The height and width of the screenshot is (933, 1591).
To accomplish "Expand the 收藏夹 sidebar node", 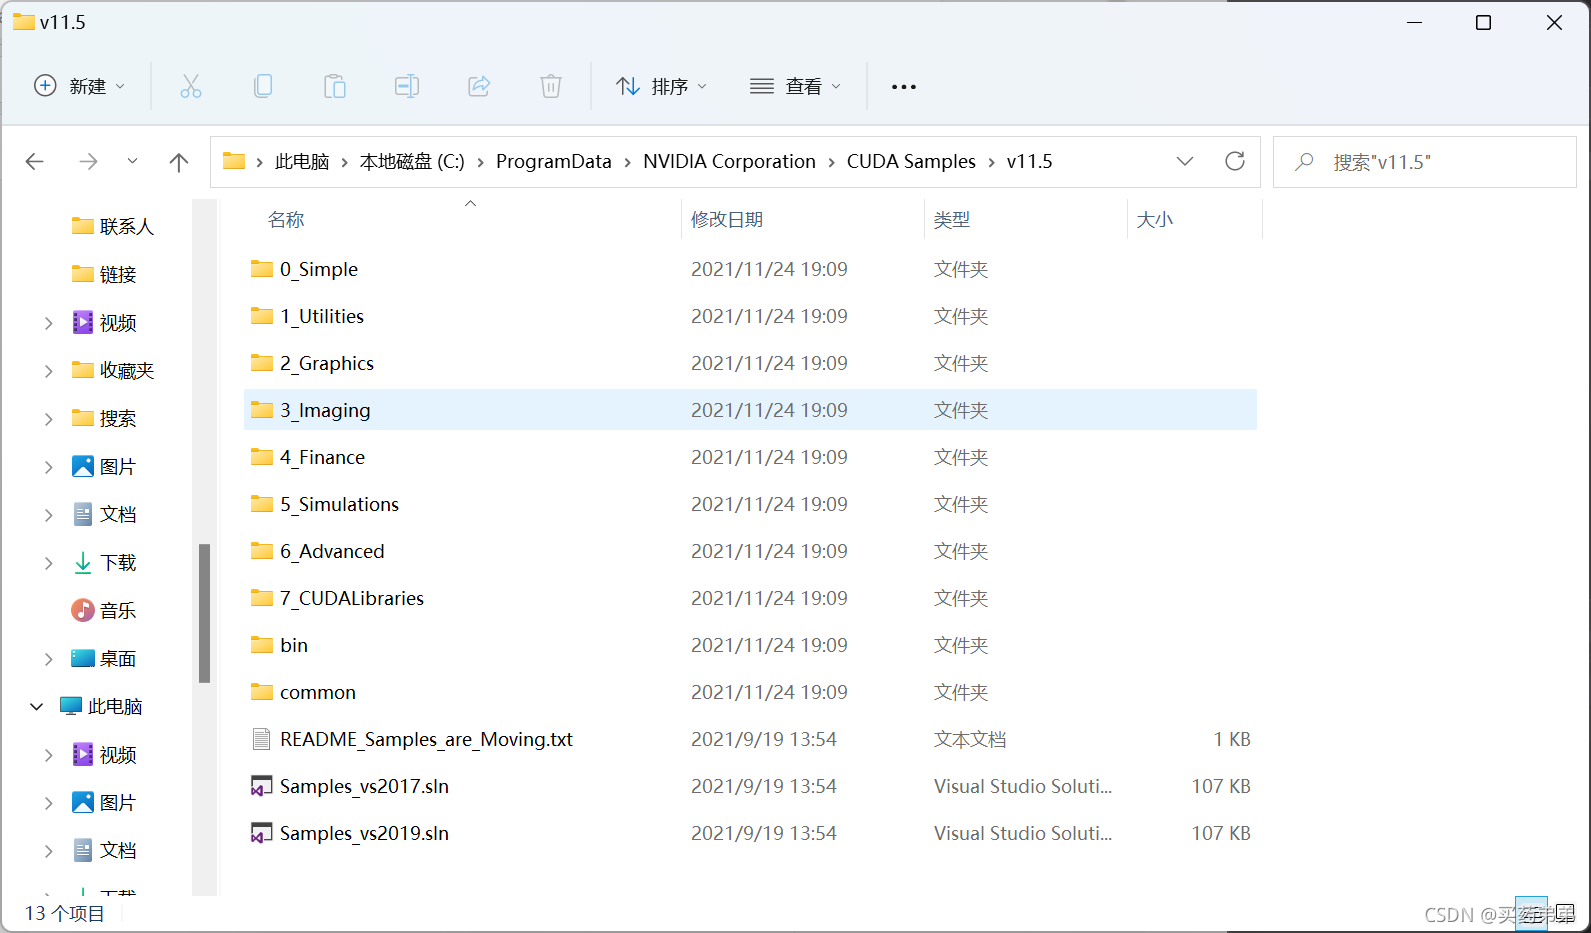I will pos(48,371).
